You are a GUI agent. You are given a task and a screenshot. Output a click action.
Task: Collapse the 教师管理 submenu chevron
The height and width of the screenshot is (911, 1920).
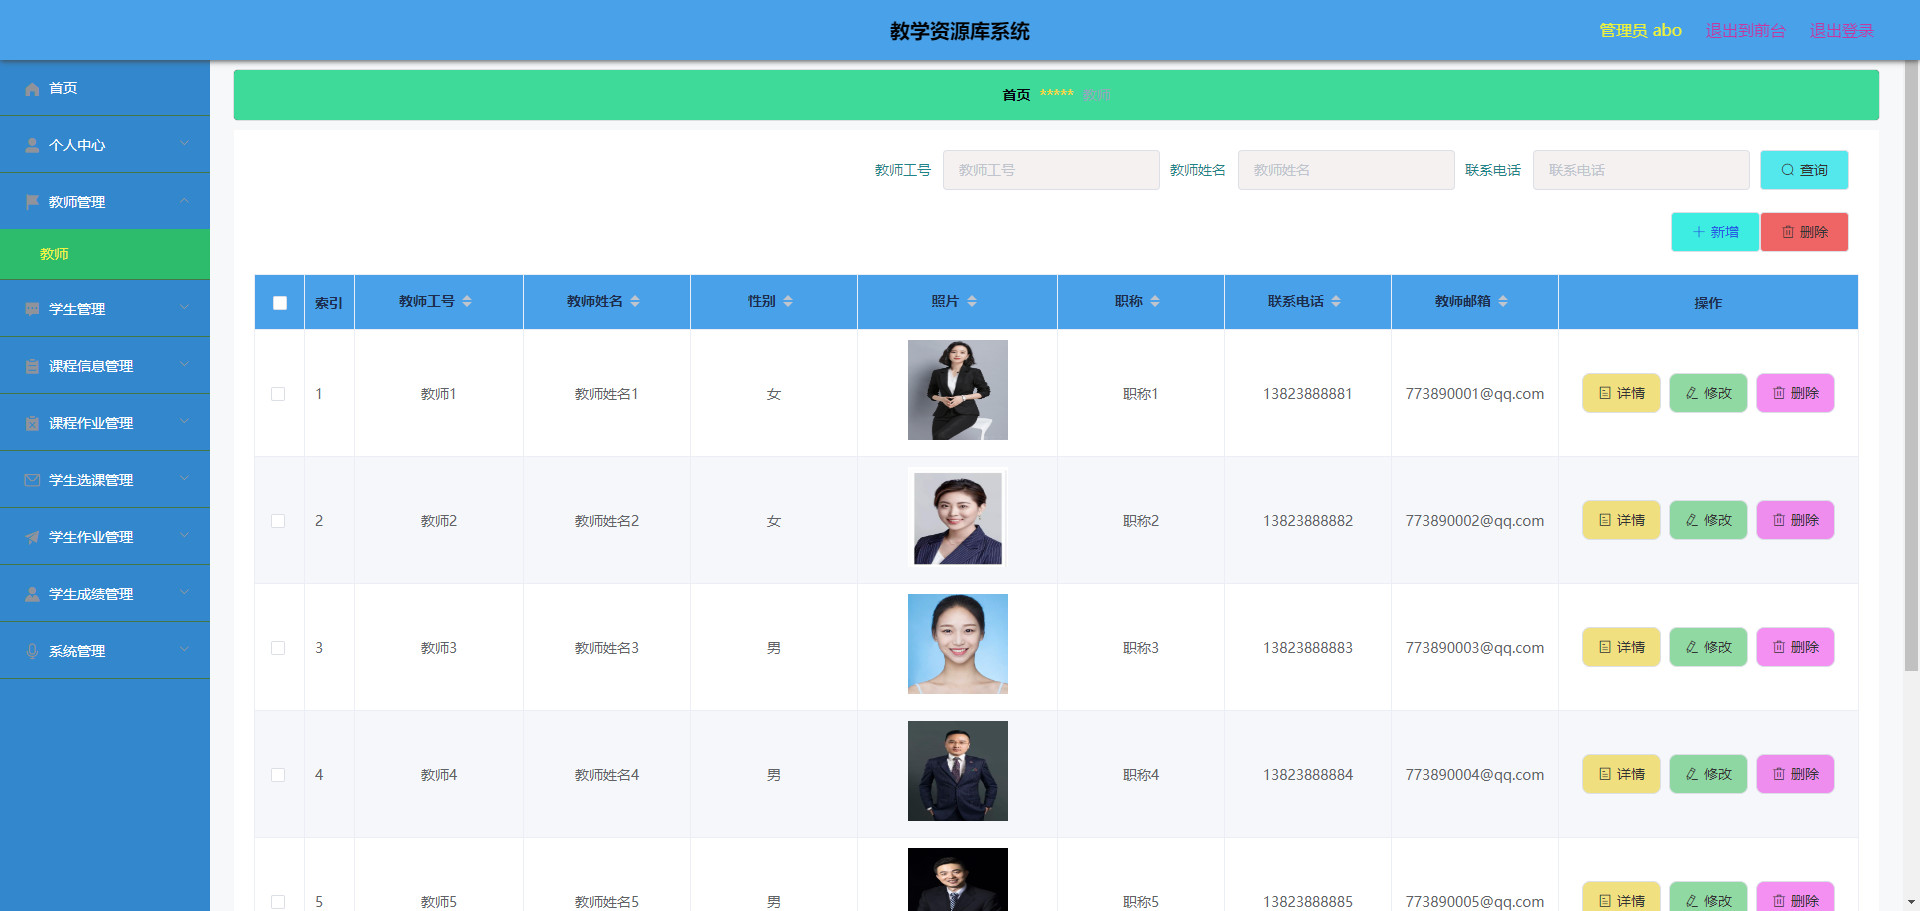[185, 201]
